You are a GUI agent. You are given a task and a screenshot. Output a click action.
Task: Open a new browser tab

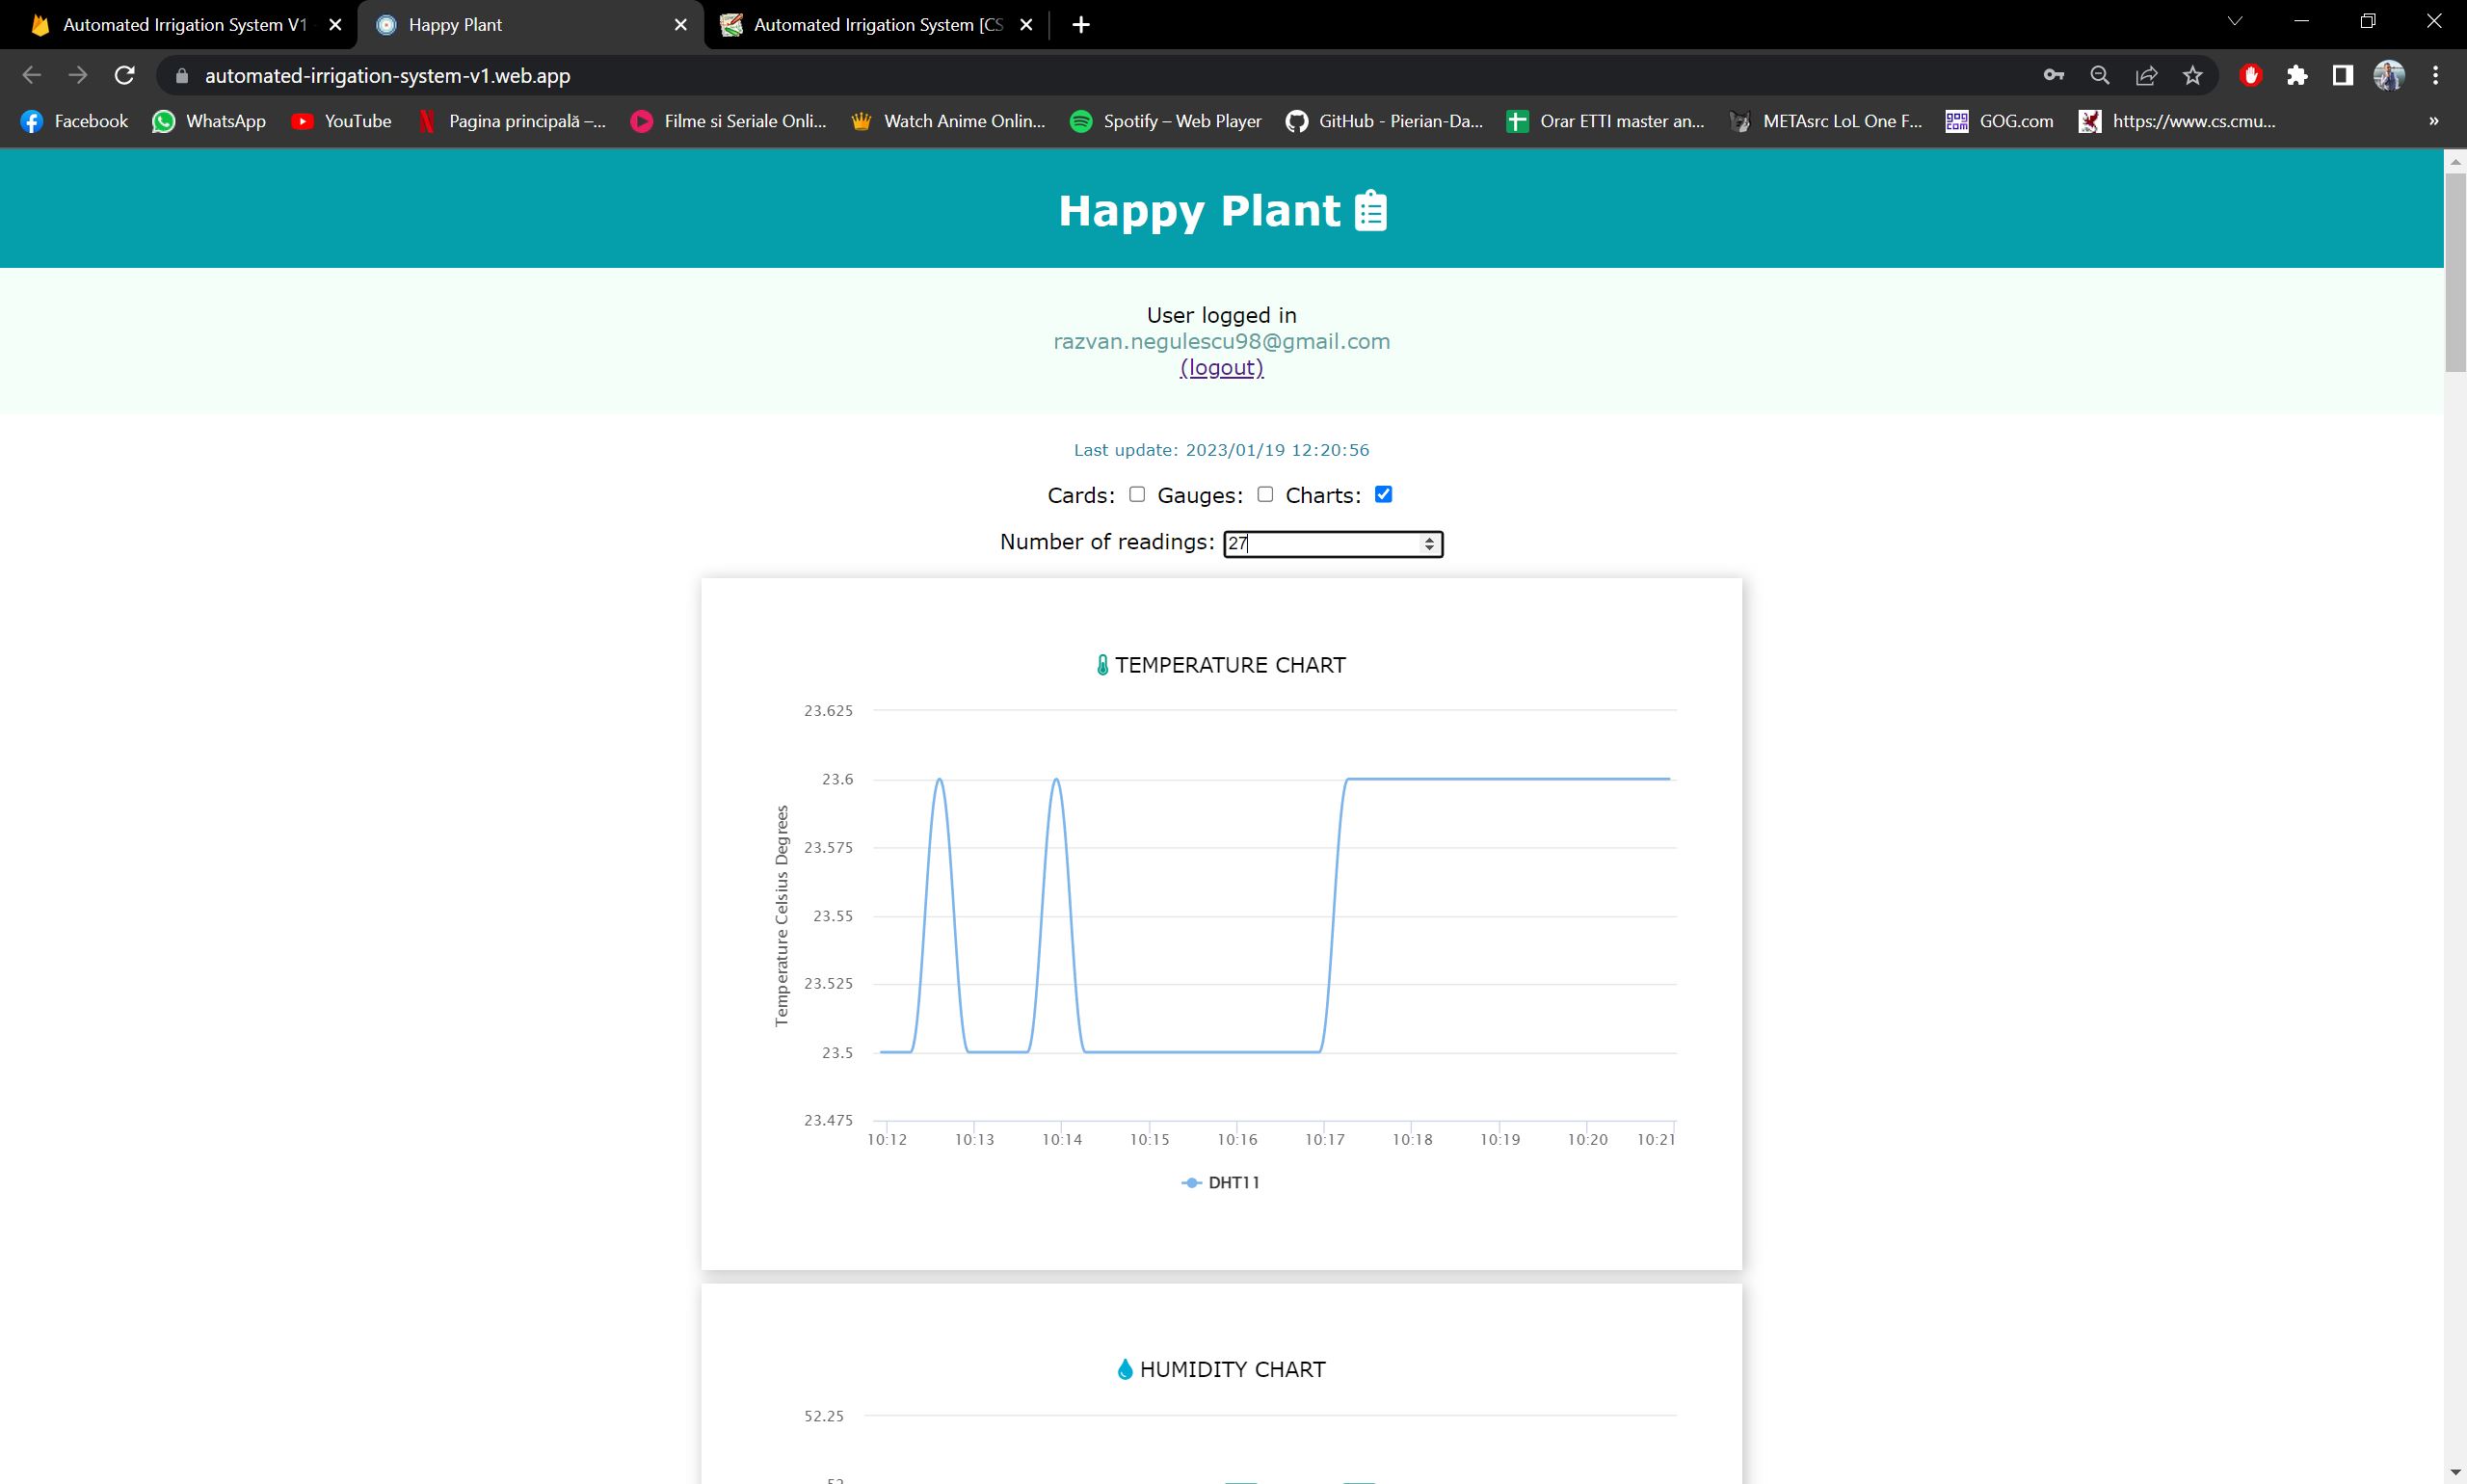(1081, 25)
